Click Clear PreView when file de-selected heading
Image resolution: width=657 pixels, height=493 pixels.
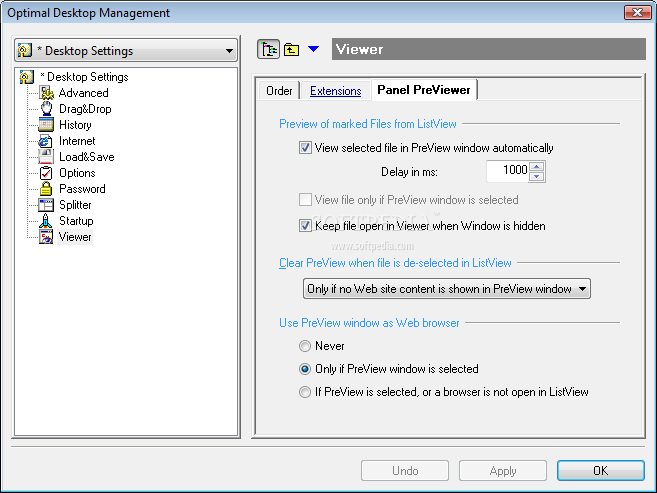click(x=395, y=263)
